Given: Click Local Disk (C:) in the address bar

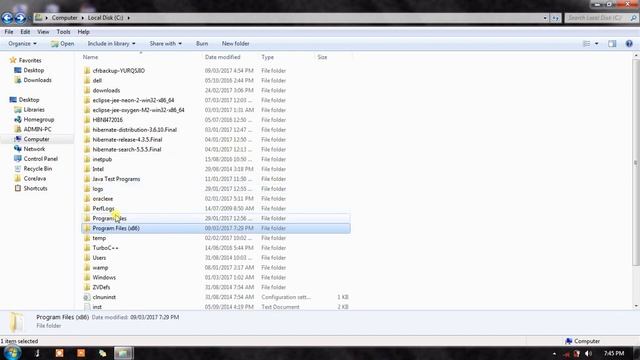Looking at the screenshot, I should 105,18.
